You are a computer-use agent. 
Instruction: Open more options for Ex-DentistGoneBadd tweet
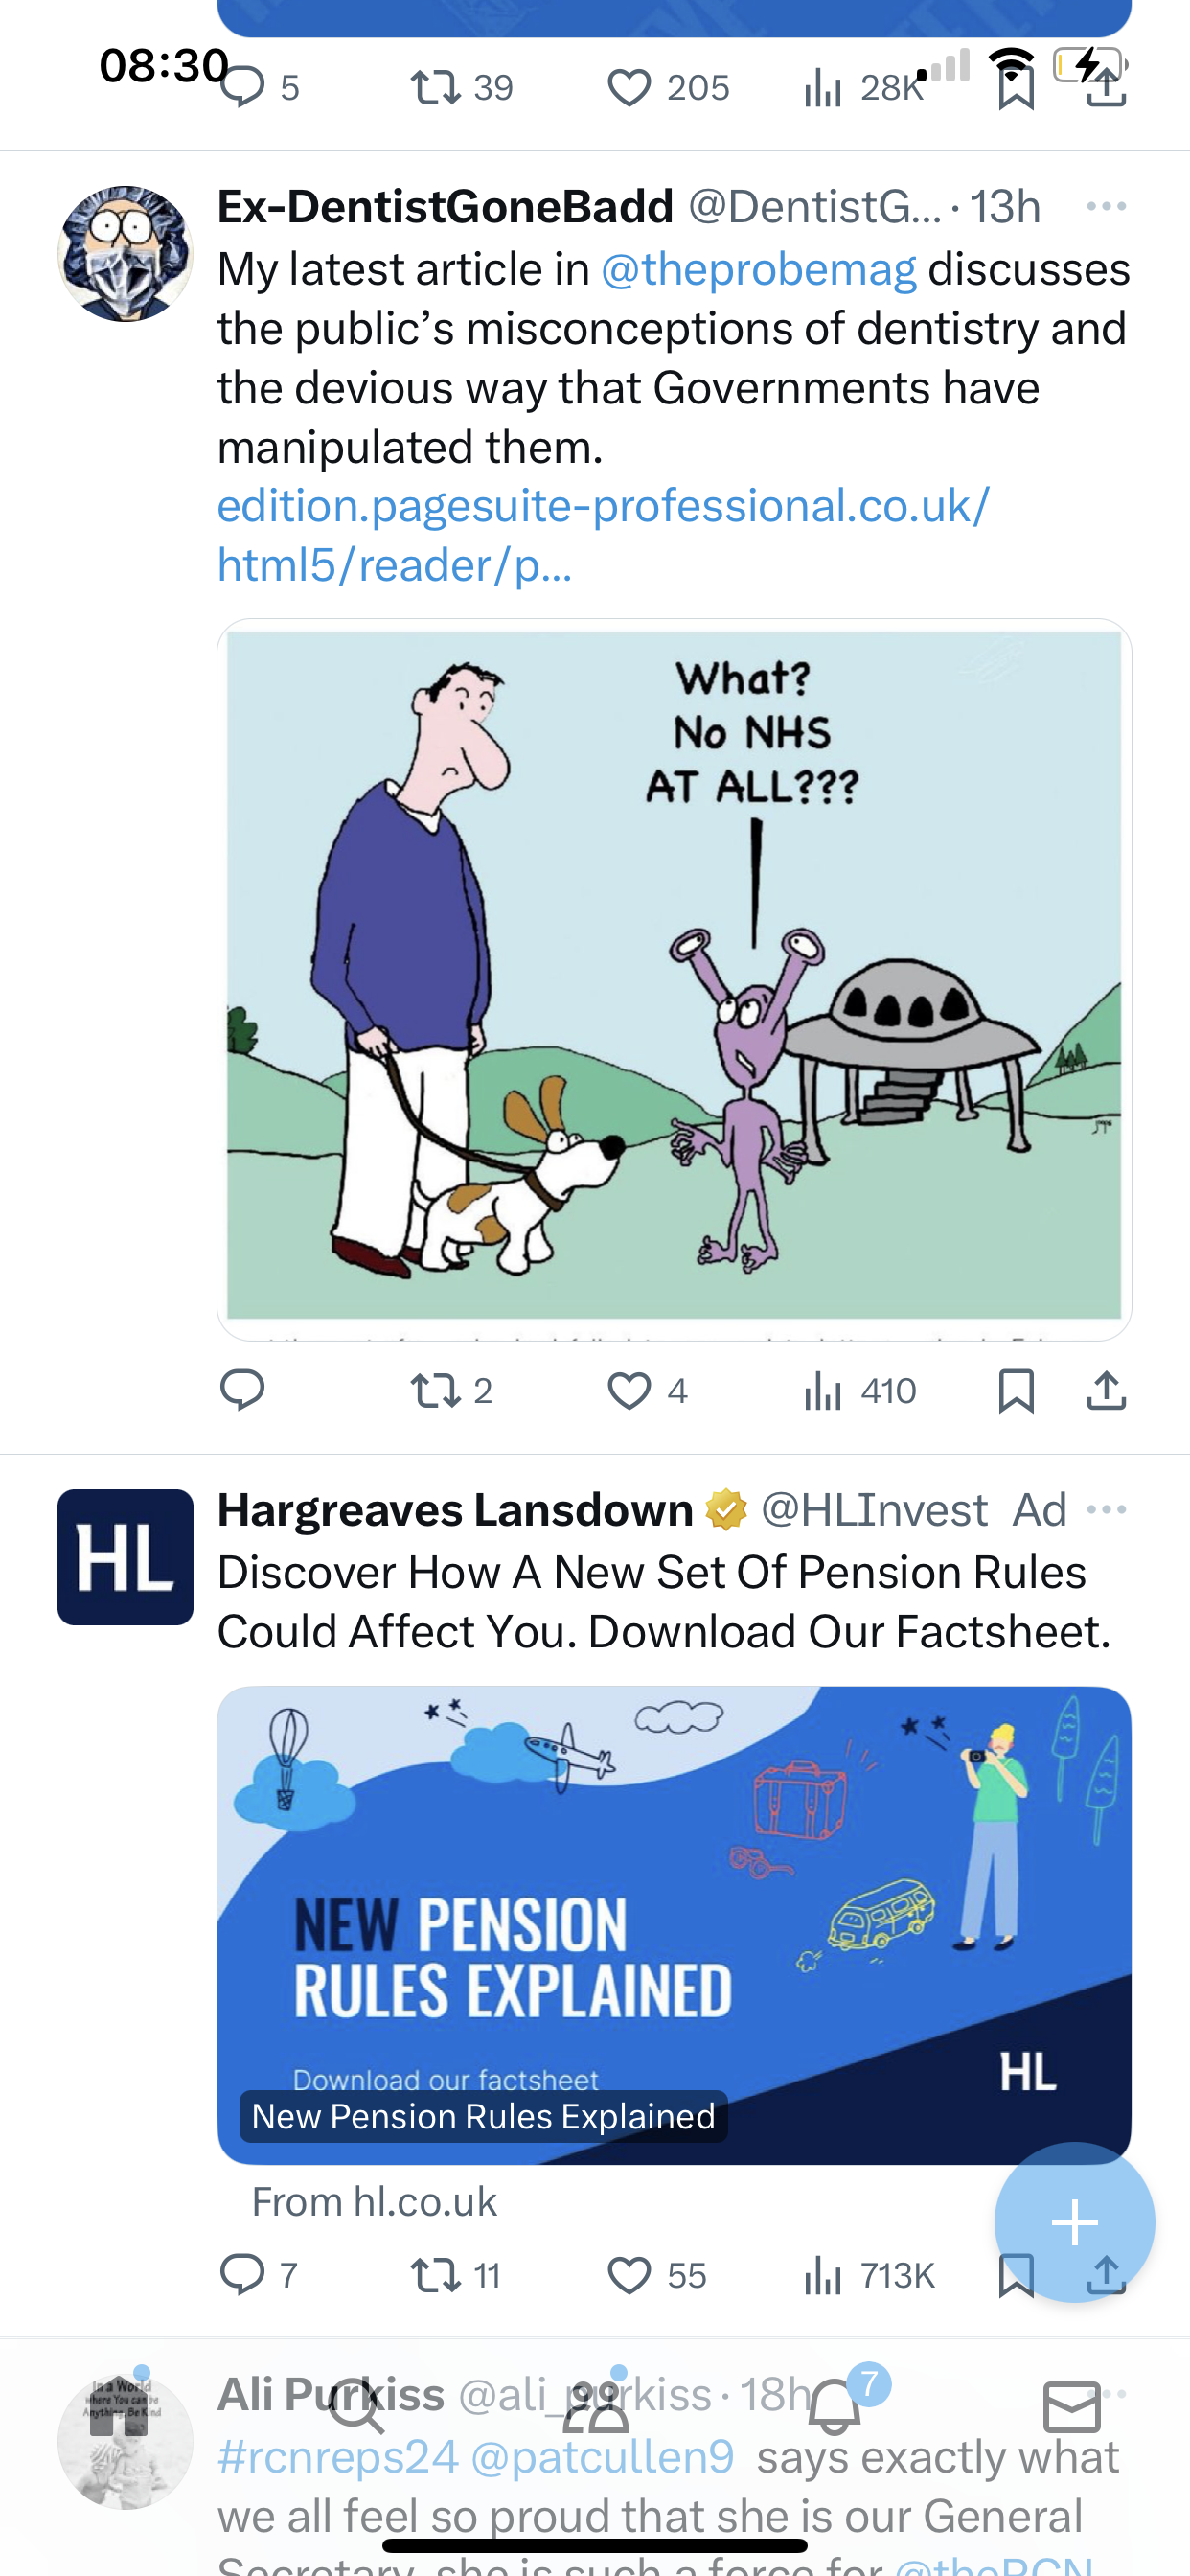click(1106, 207)
